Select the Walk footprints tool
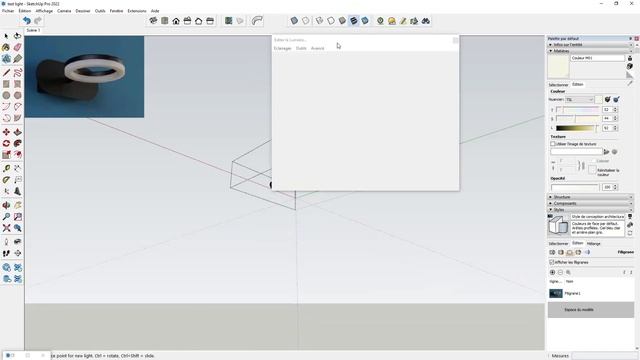 (x=6, y=253)
